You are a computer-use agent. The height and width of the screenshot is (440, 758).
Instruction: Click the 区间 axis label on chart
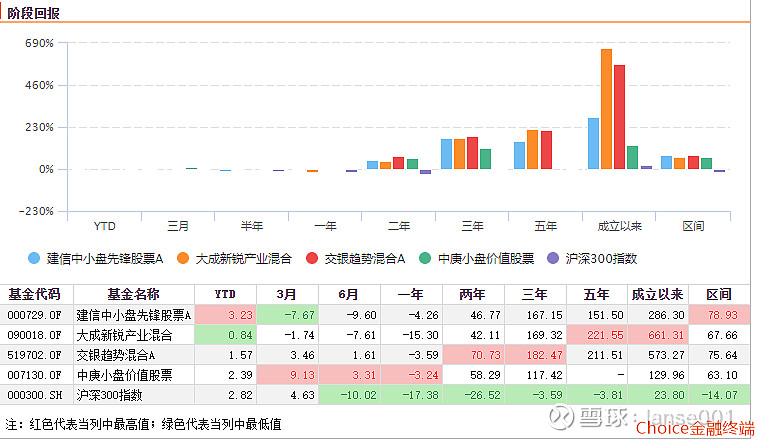(x=693, y=226)
